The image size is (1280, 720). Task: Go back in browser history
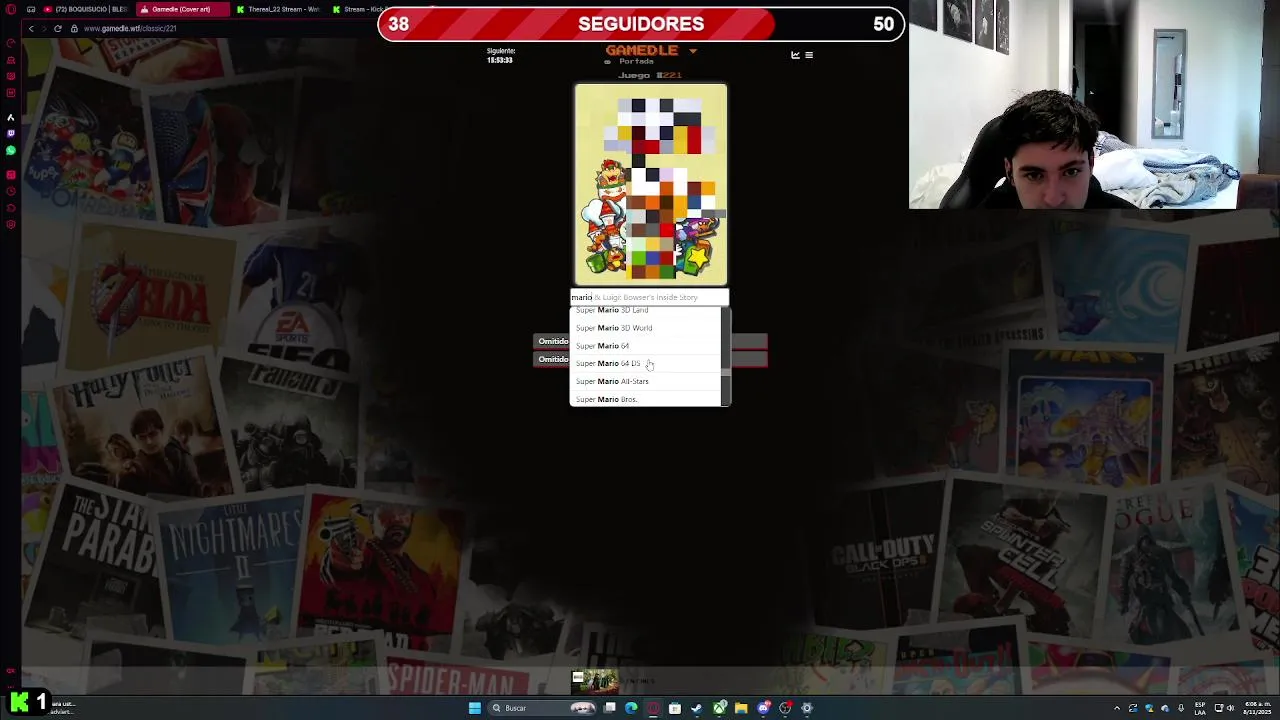(x=31, y=28)
